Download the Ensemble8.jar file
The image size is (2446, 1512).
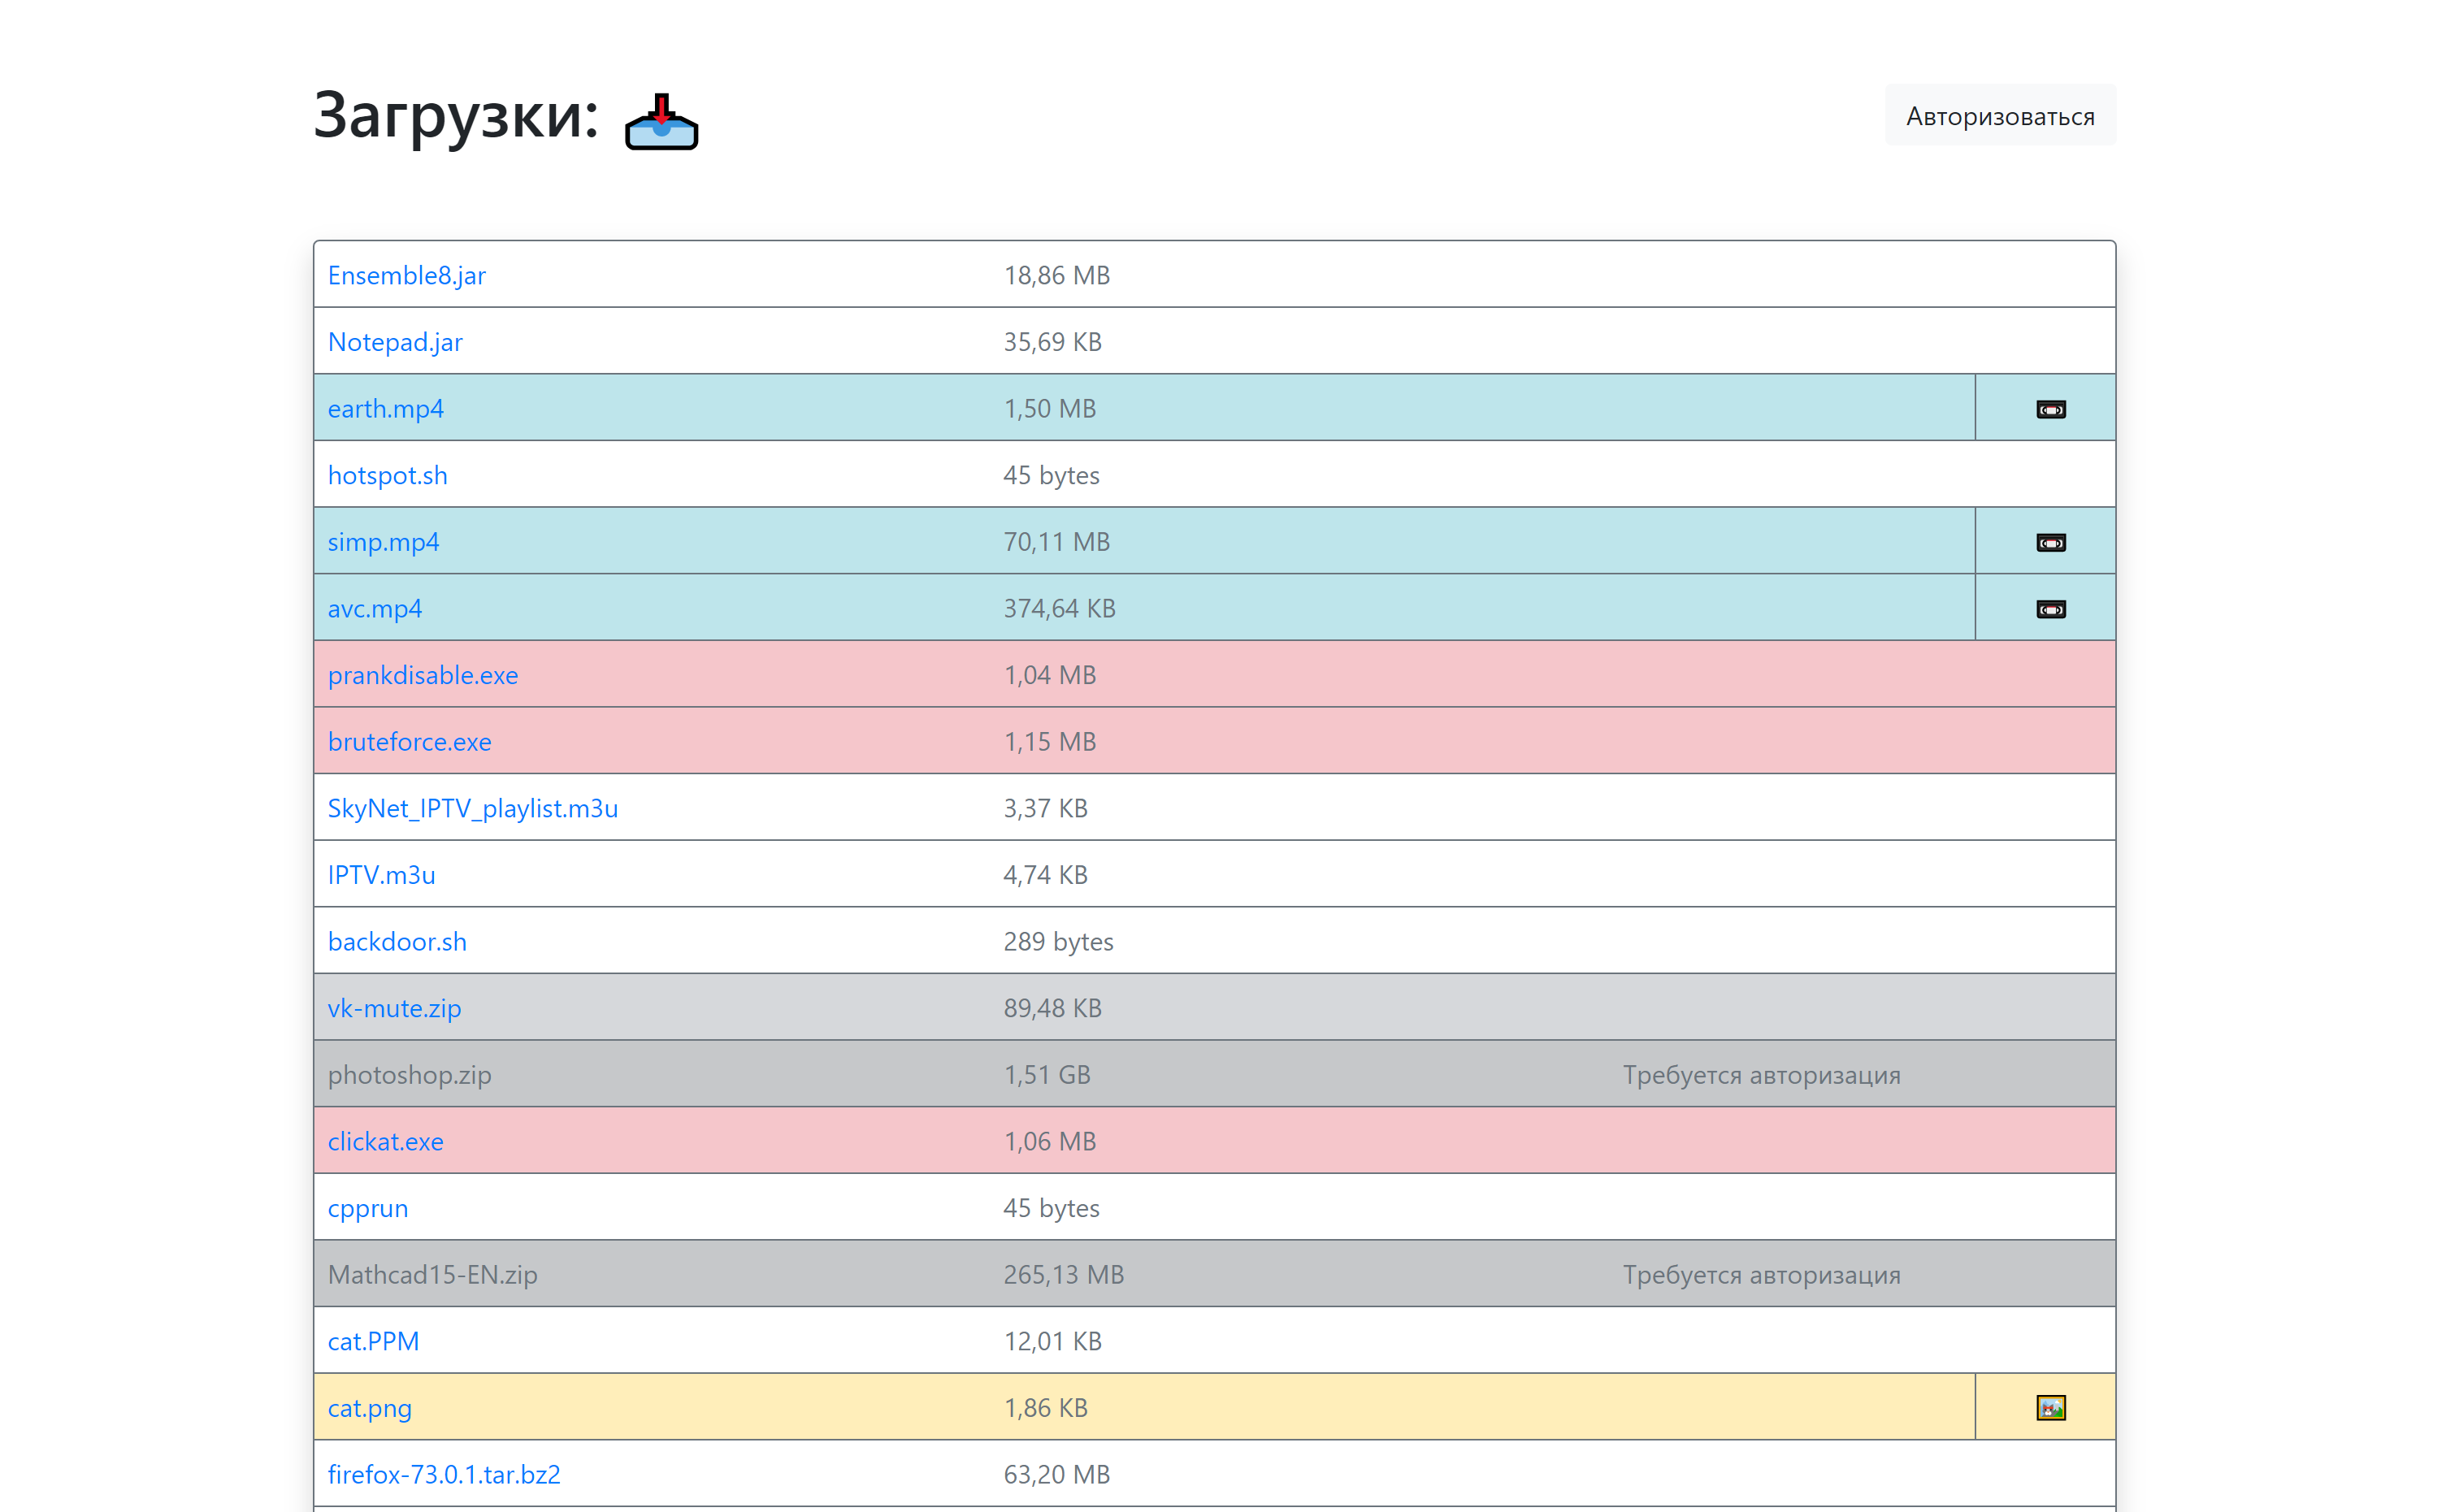(406, 275)
